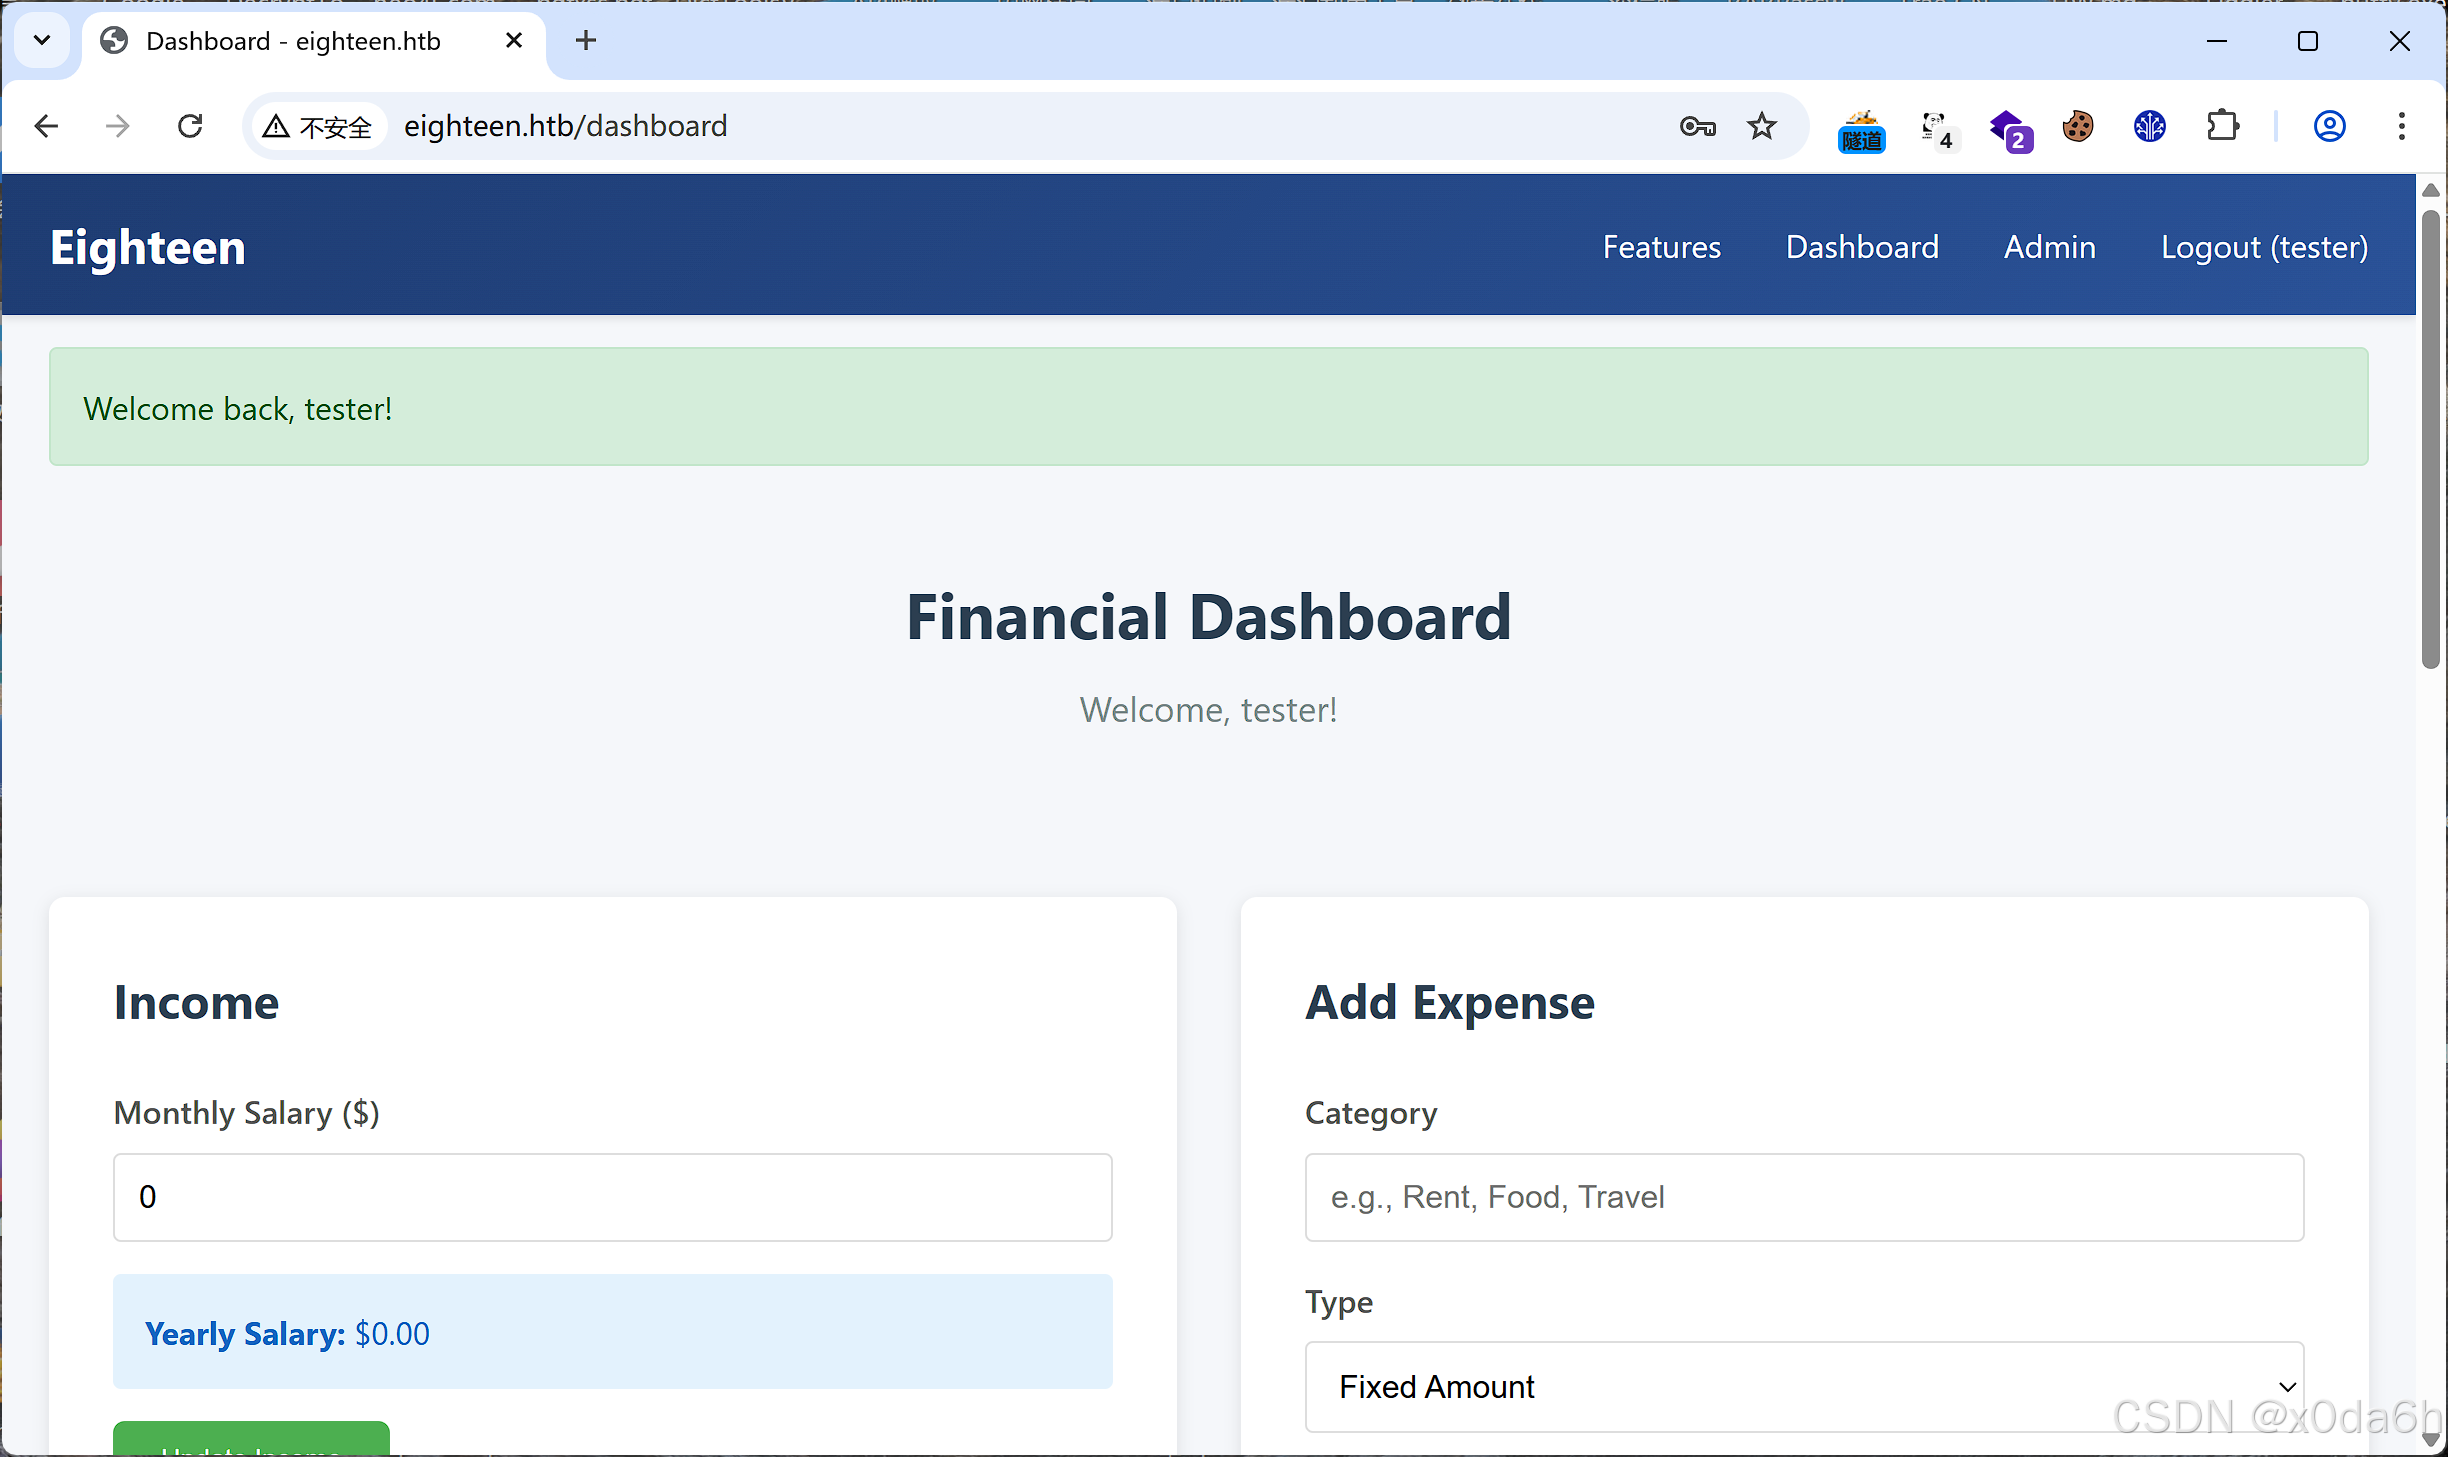The height and width of the screenshot is (1457, 2448).
Task: Go to Features in navigation bar
Action: pos(1661,247)
